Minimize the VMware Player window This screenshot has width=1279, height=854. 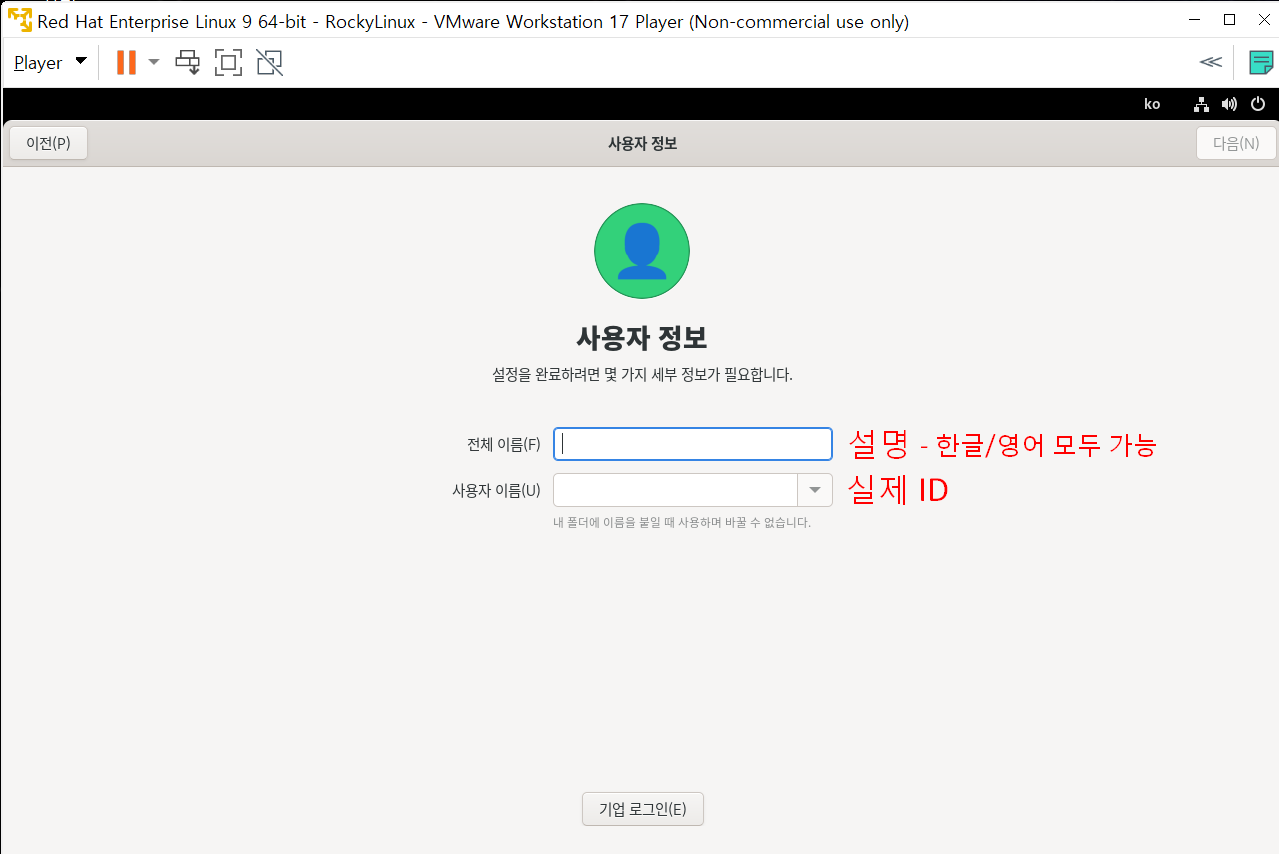[1193, 20]
